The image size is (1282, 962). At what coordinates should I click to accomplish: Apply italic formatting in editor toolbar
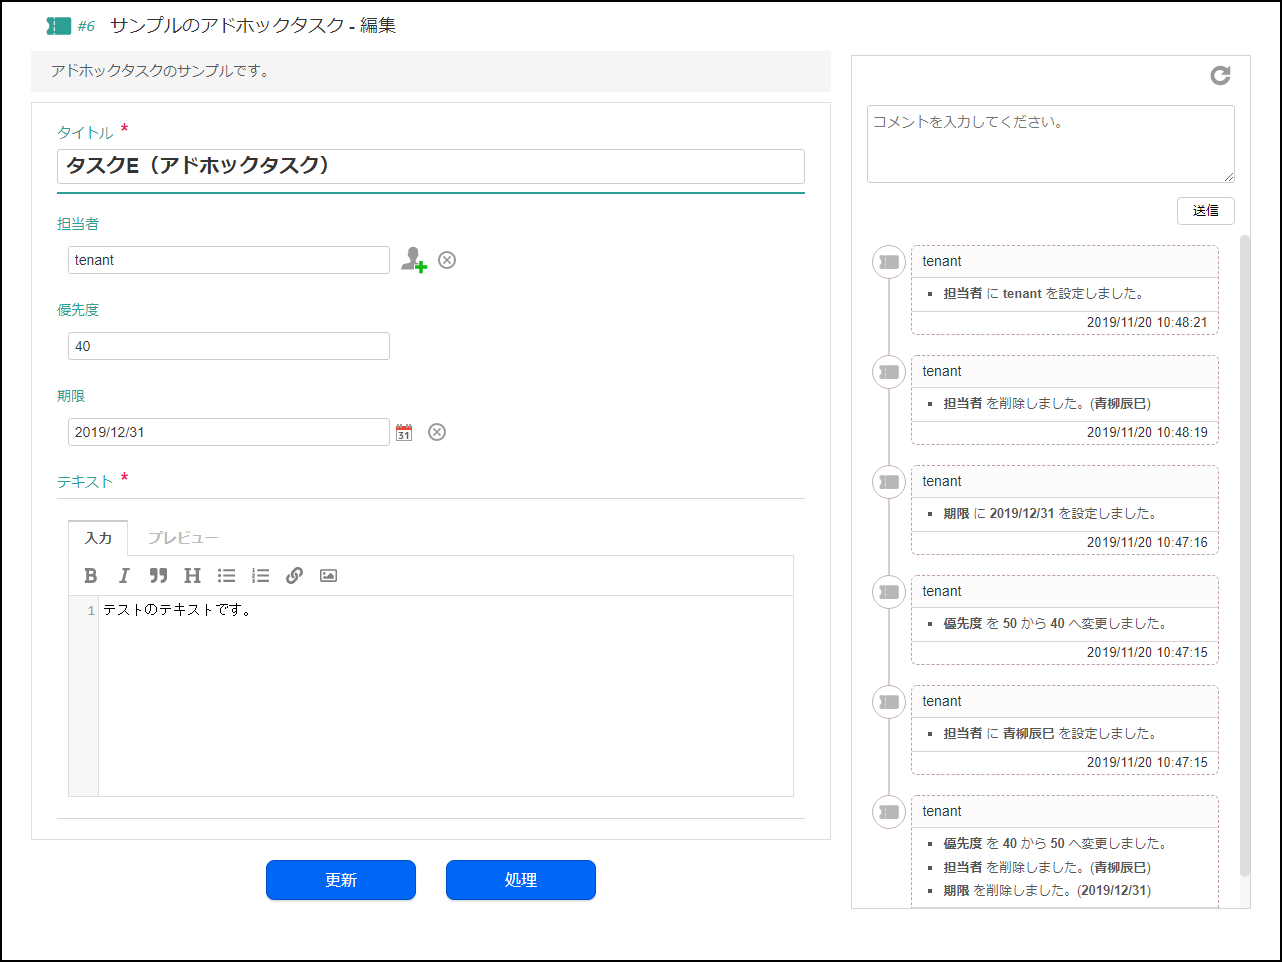tap(124, 576)
